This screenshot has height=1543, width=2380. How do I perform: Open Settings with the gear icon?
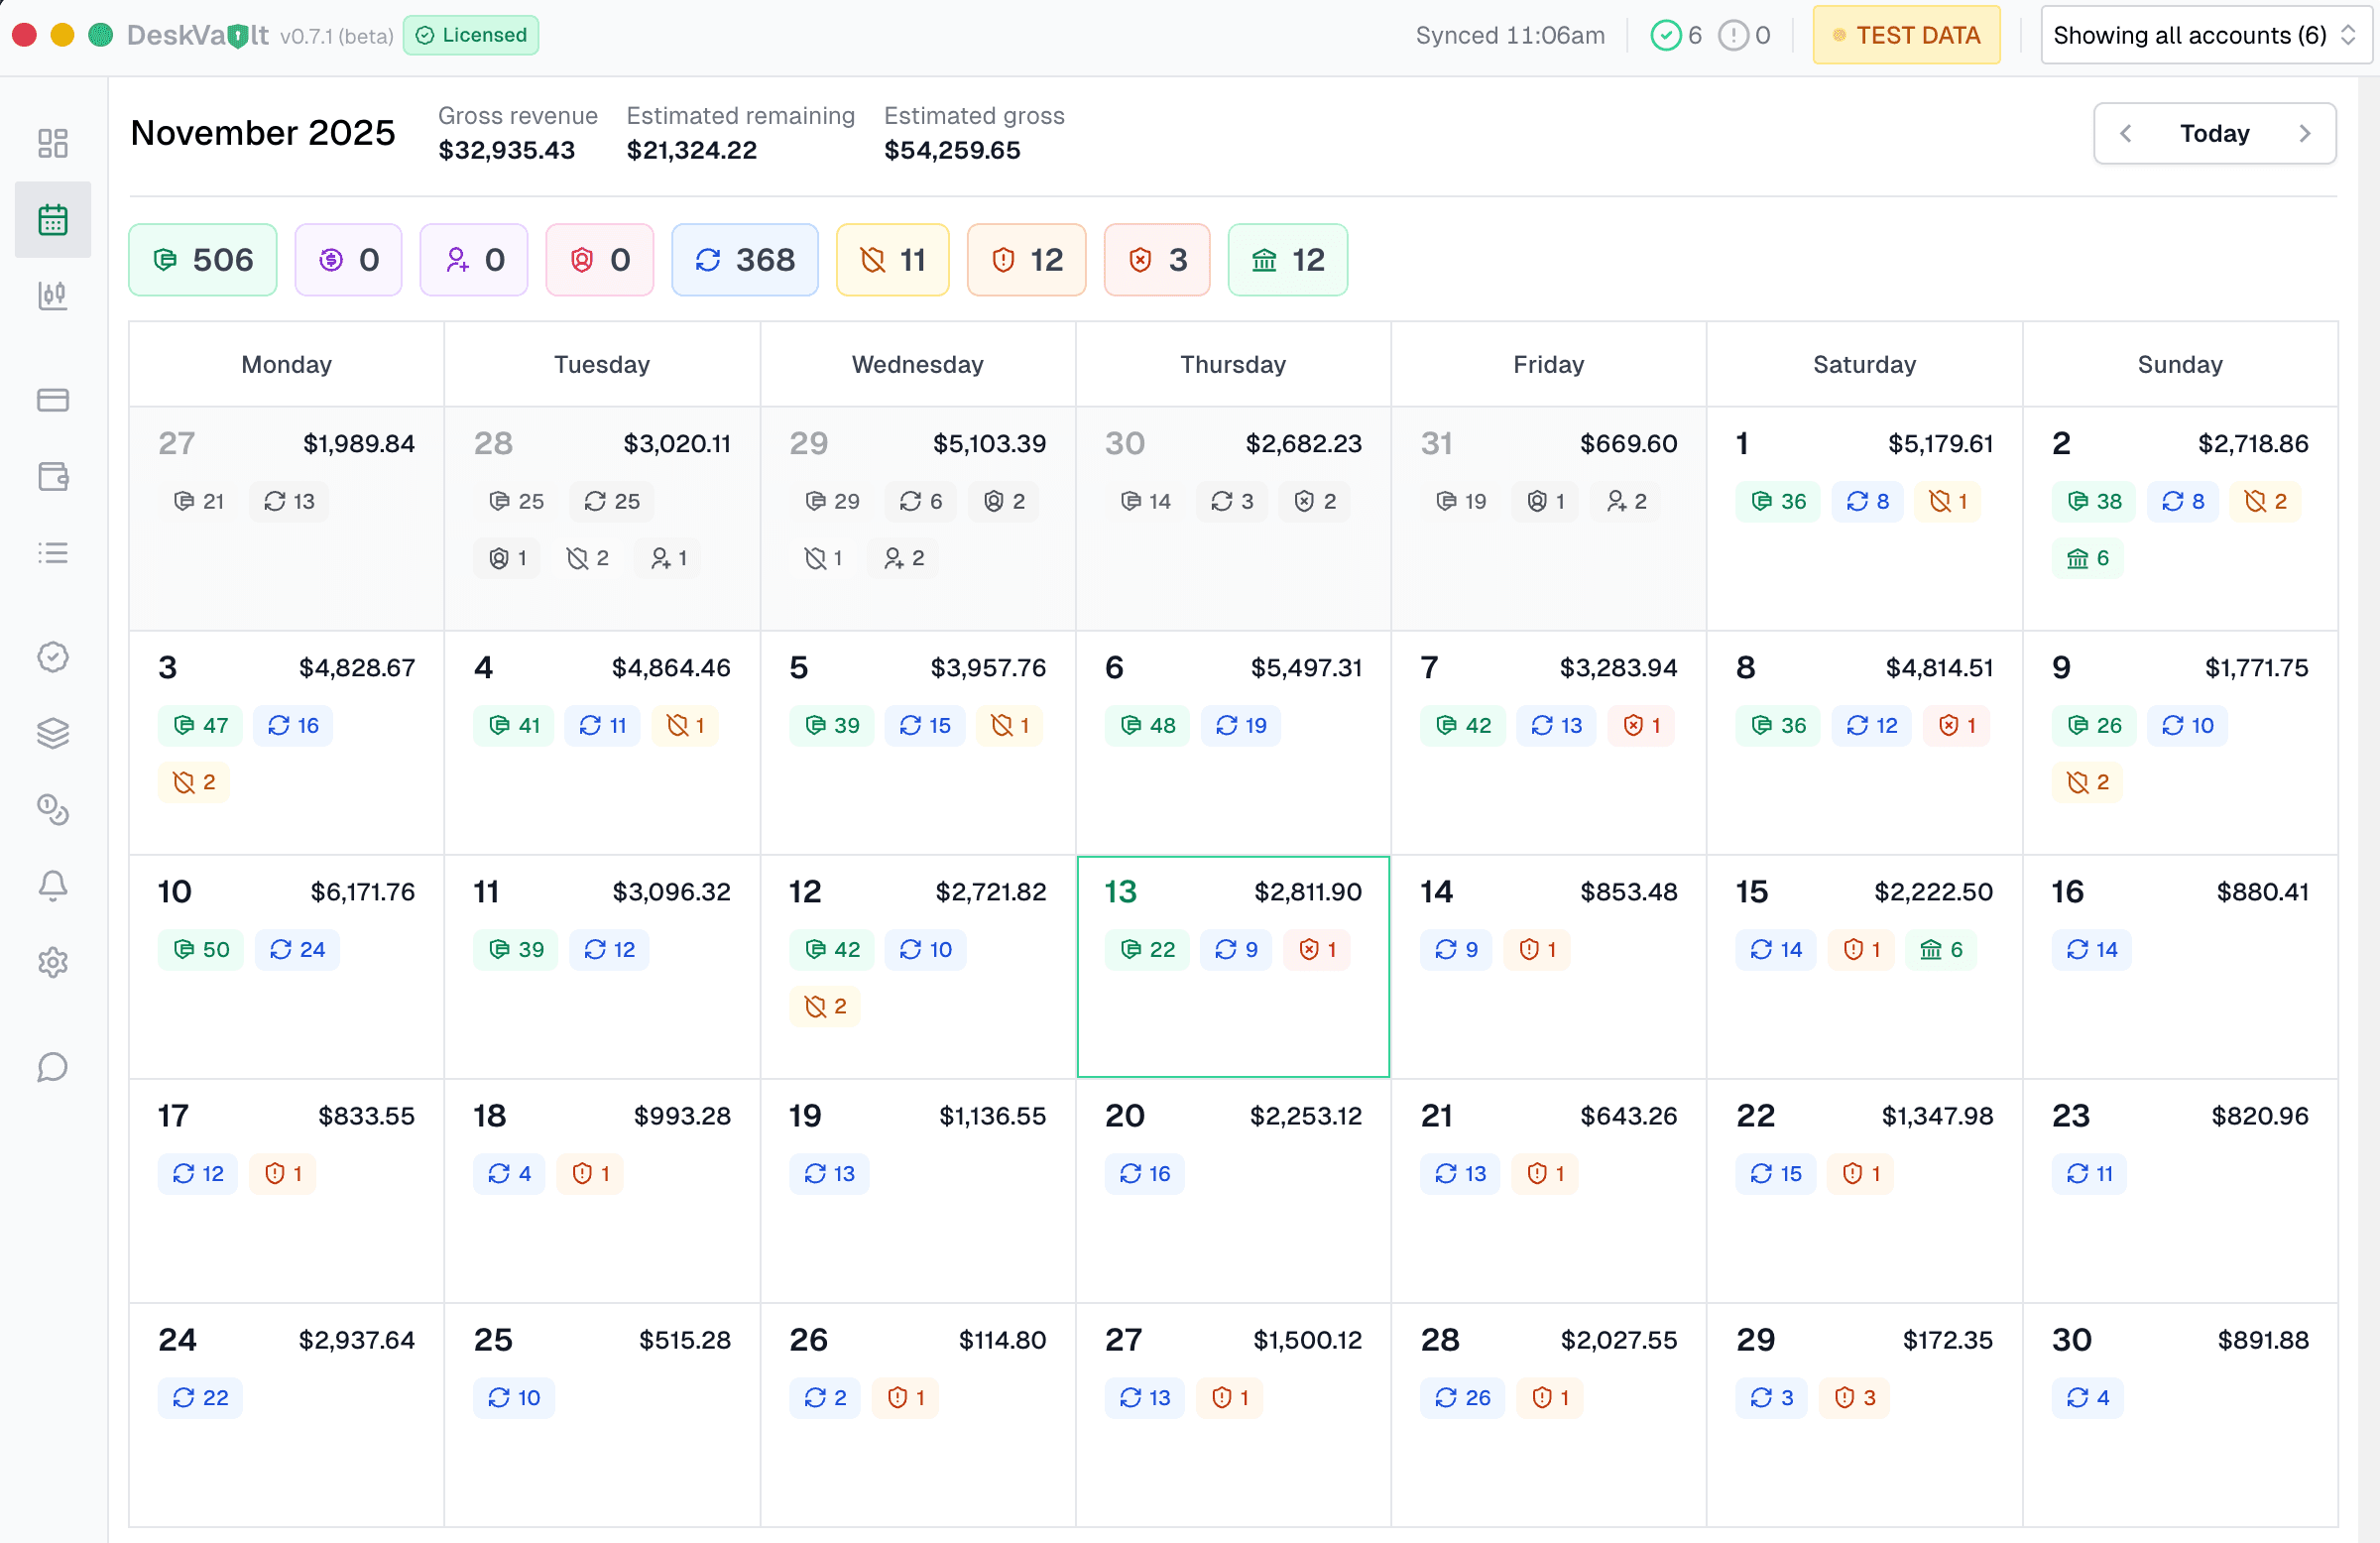pos(52,962)
